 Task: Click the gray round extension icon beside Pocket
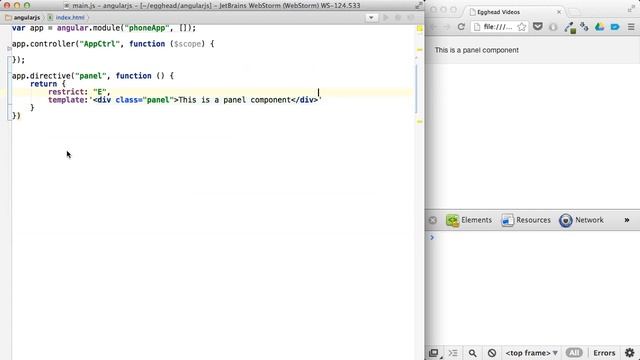[x=553, y=27]
